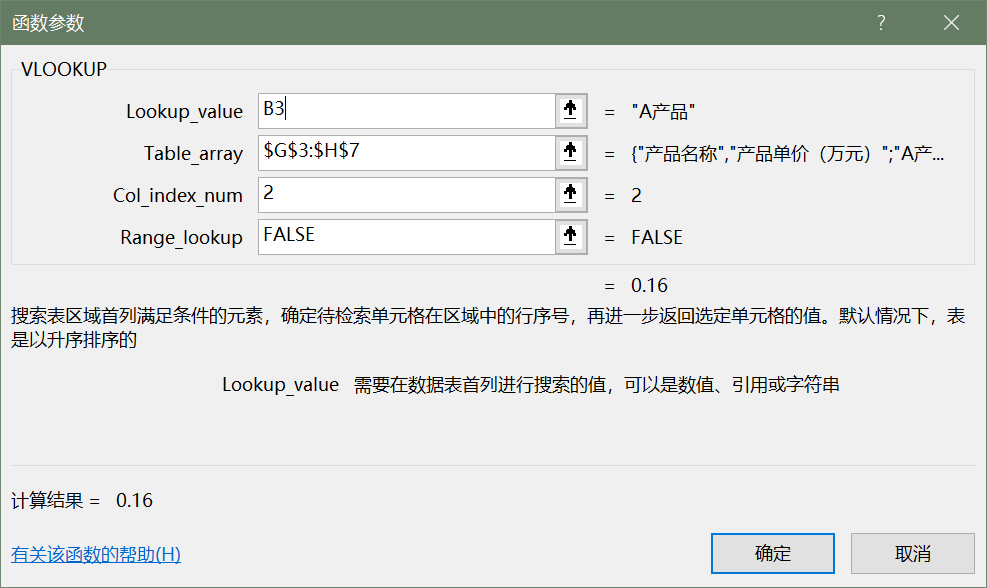Close the 函数参数 dialog with the X
Screen dimensions: 987x588
click(x=951, y=22)
